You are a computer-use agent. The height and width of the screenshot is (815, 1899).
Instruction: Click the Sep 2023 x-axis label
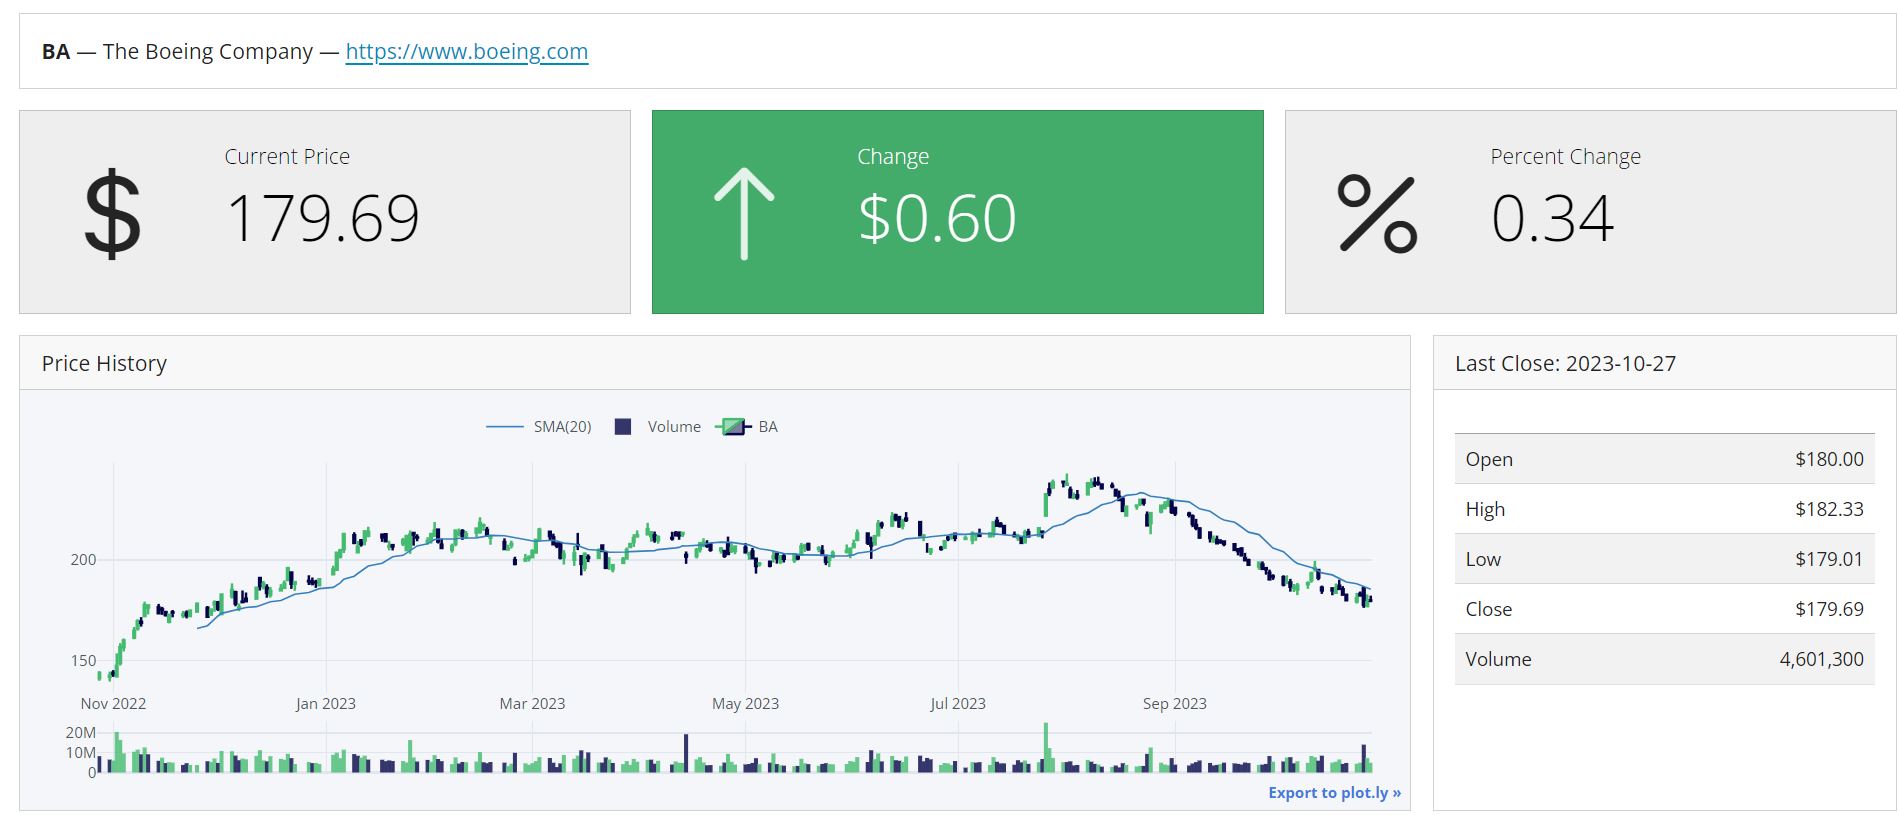coord(1174,704)
